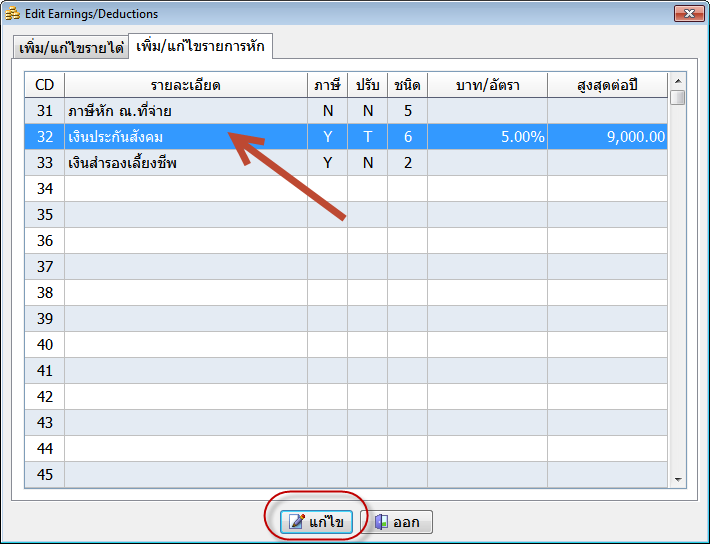
Task: Click the app icon in title bar
Action: point(13,14)
